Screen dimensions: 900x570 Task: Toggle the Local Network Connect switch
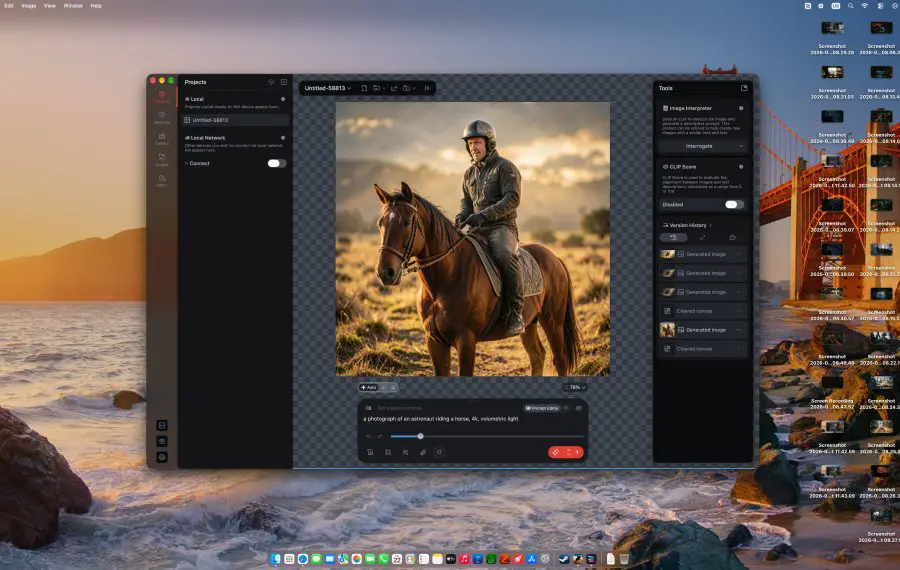[277, 164]
